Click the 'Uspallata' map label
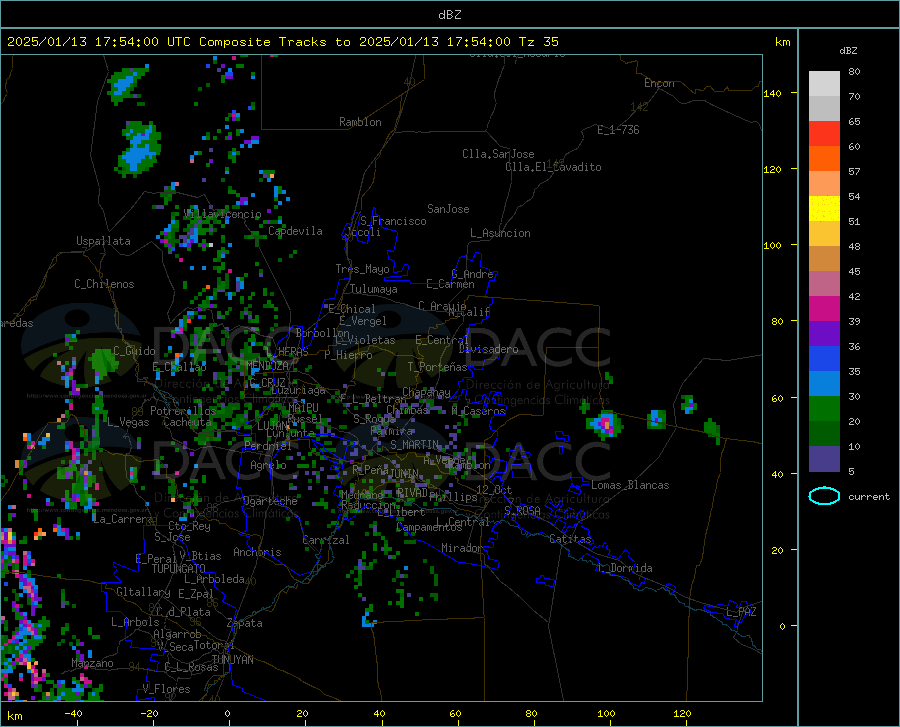The width and height of the screenshot is (900, 727). click(103, 241)
